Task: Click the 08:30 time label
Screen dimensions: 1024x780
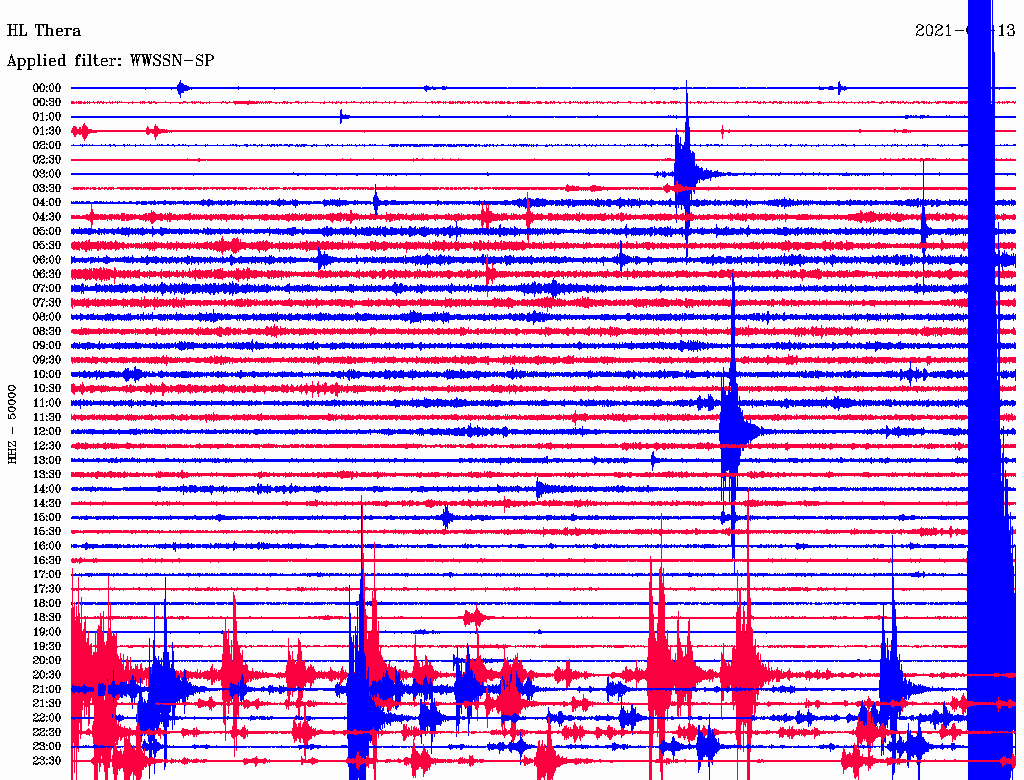Action: [x=47, y=332]
